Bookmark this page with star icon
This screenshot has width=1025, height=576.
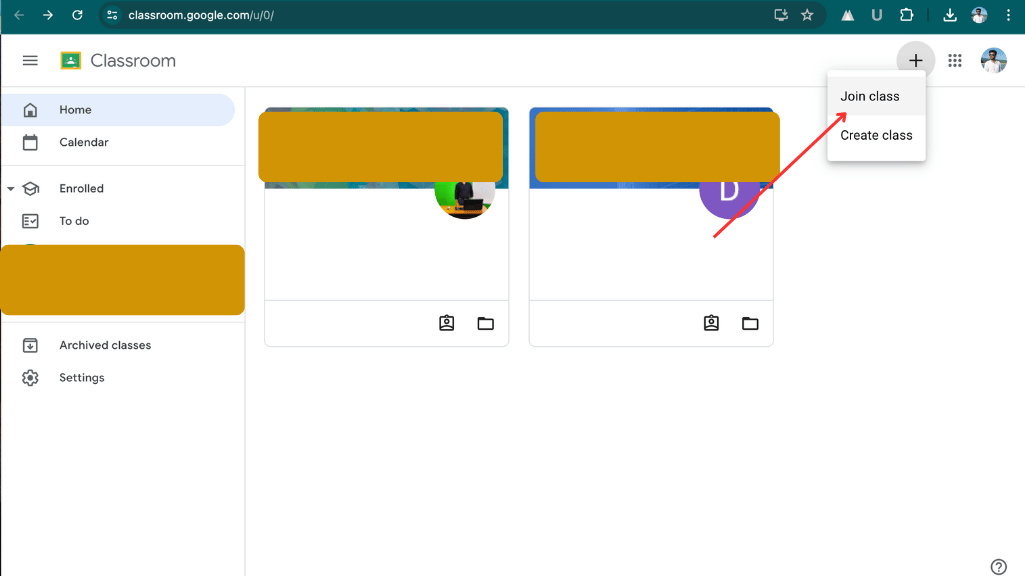[807, 15]
